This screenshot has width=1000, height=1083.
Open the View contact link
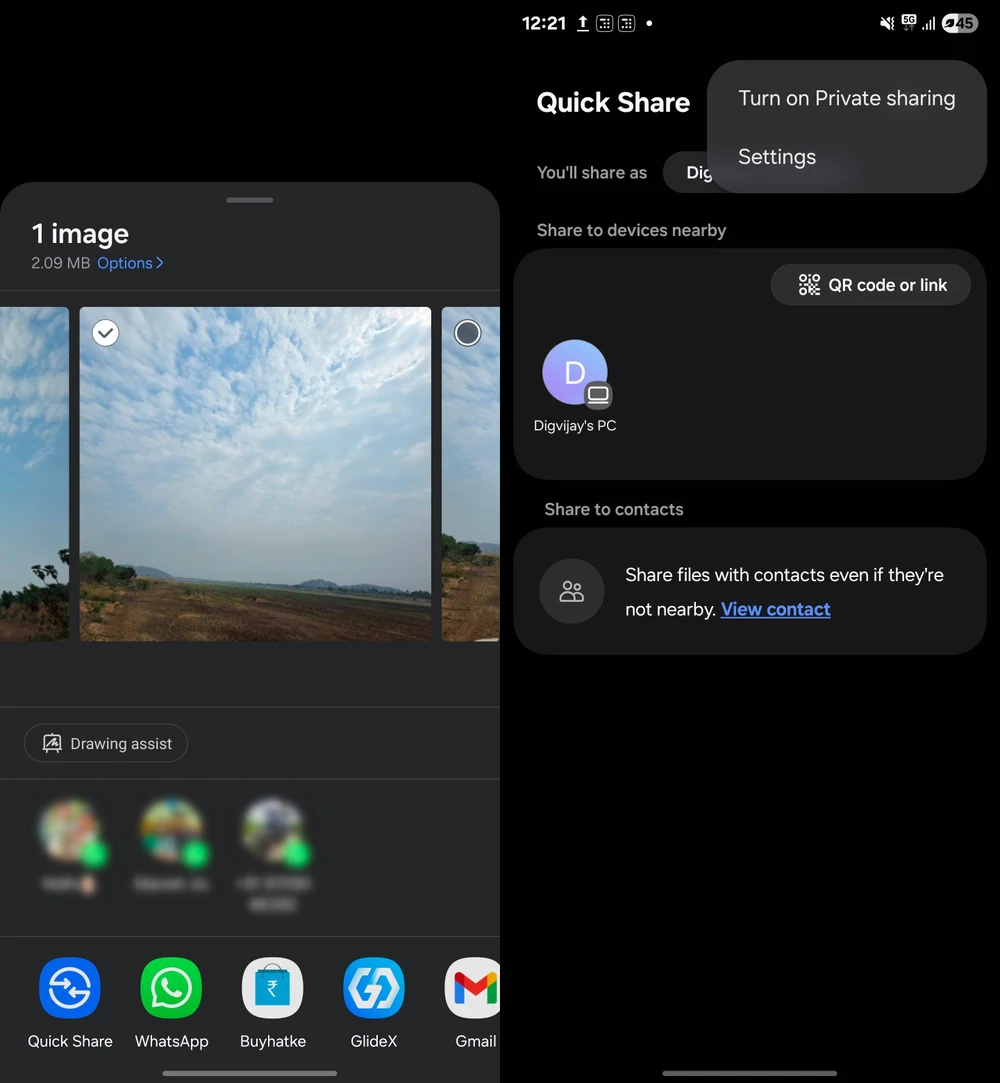click(775, 609)
